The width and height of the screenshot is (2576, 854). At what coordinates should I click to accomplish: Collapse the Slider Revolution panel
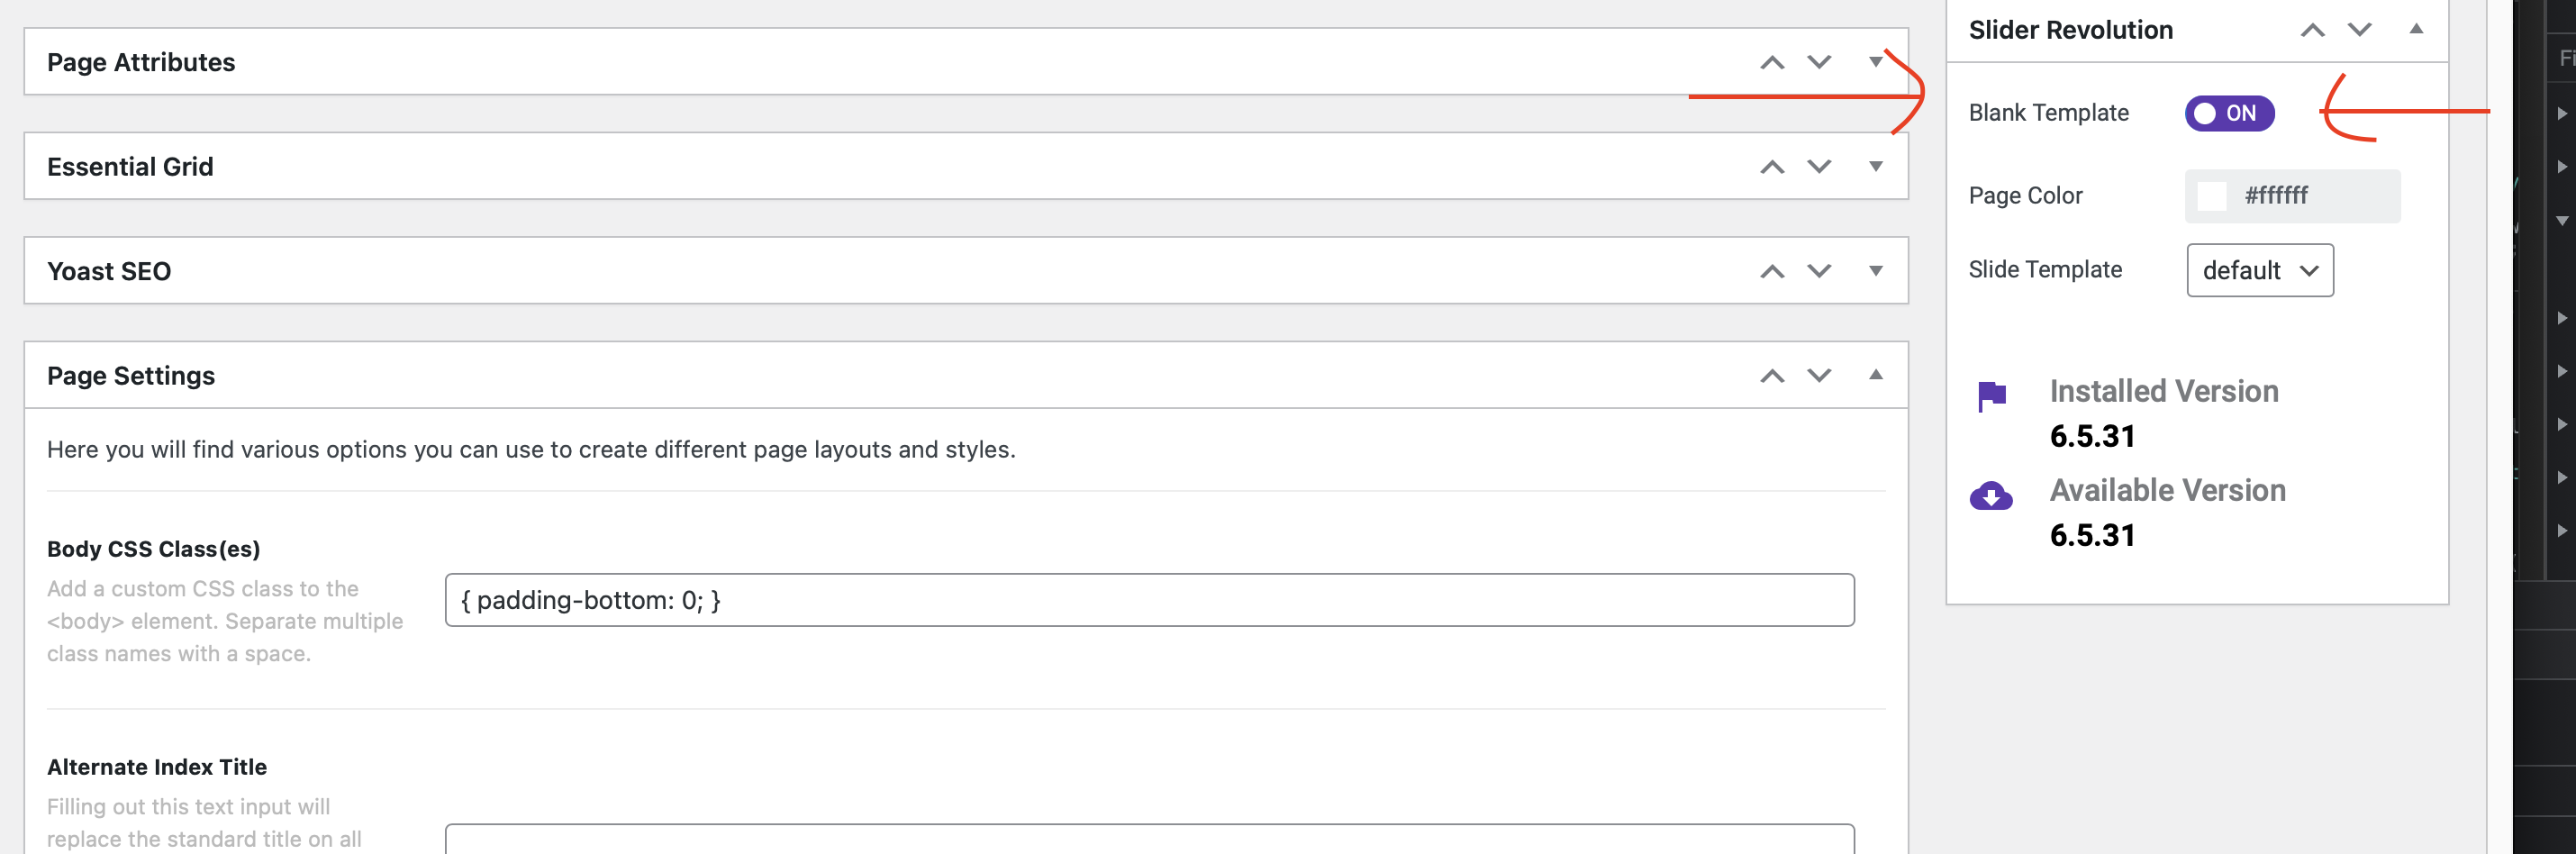tap(2416, 29)
